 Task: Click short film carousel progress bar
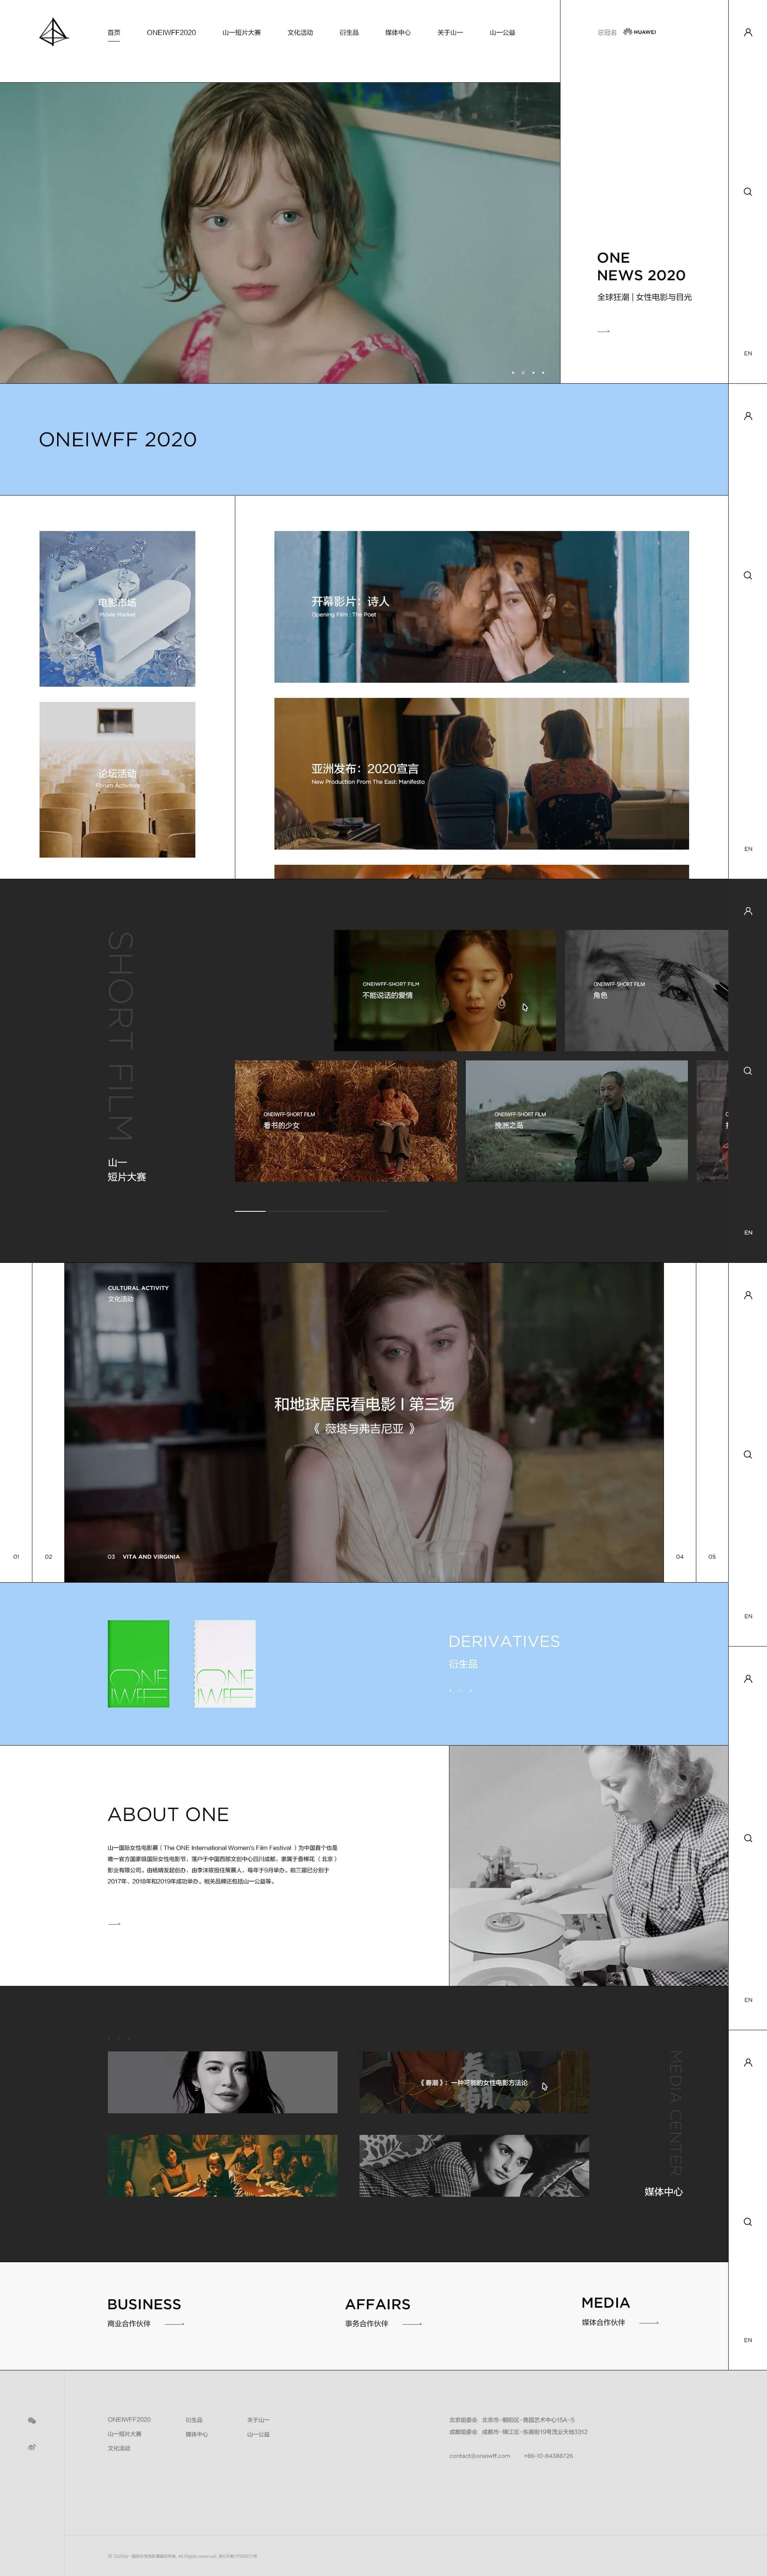[310, 1211]
